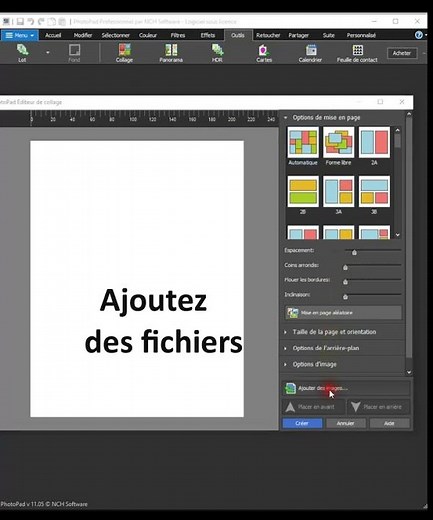Click the Coins arrondis slider
433x520 pixels.
[373, 266]
